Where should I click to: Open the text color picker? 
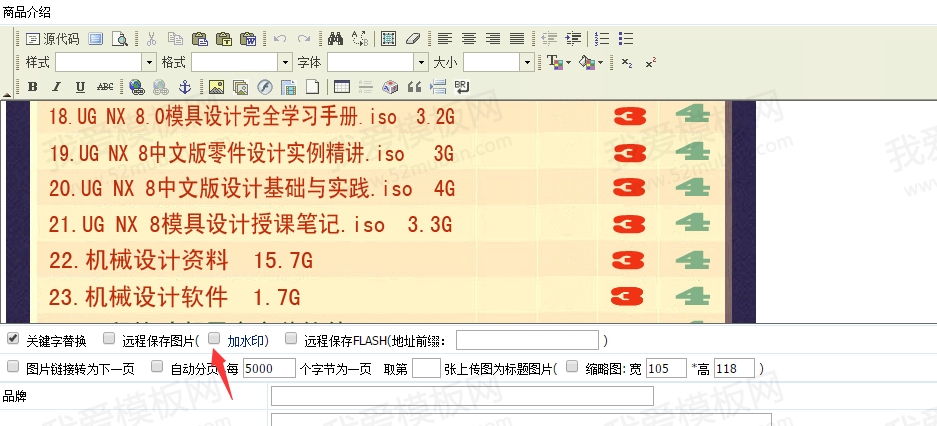pyautogui.click(x=559, y=62)
